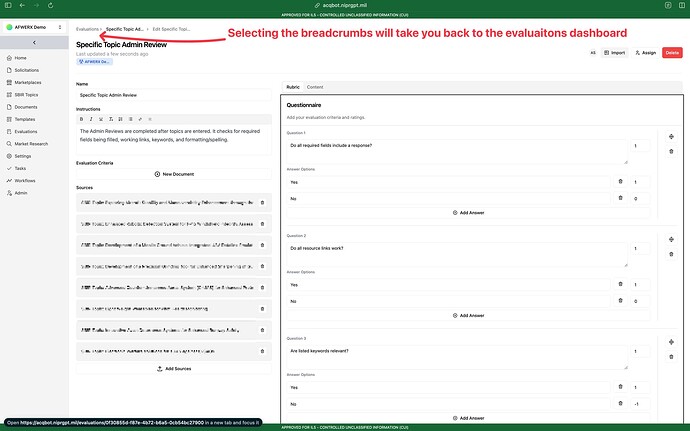This screenshot has width=690, height=431.
Task: Click the link icon in Instructions toolbar
Action: [140, 119]
